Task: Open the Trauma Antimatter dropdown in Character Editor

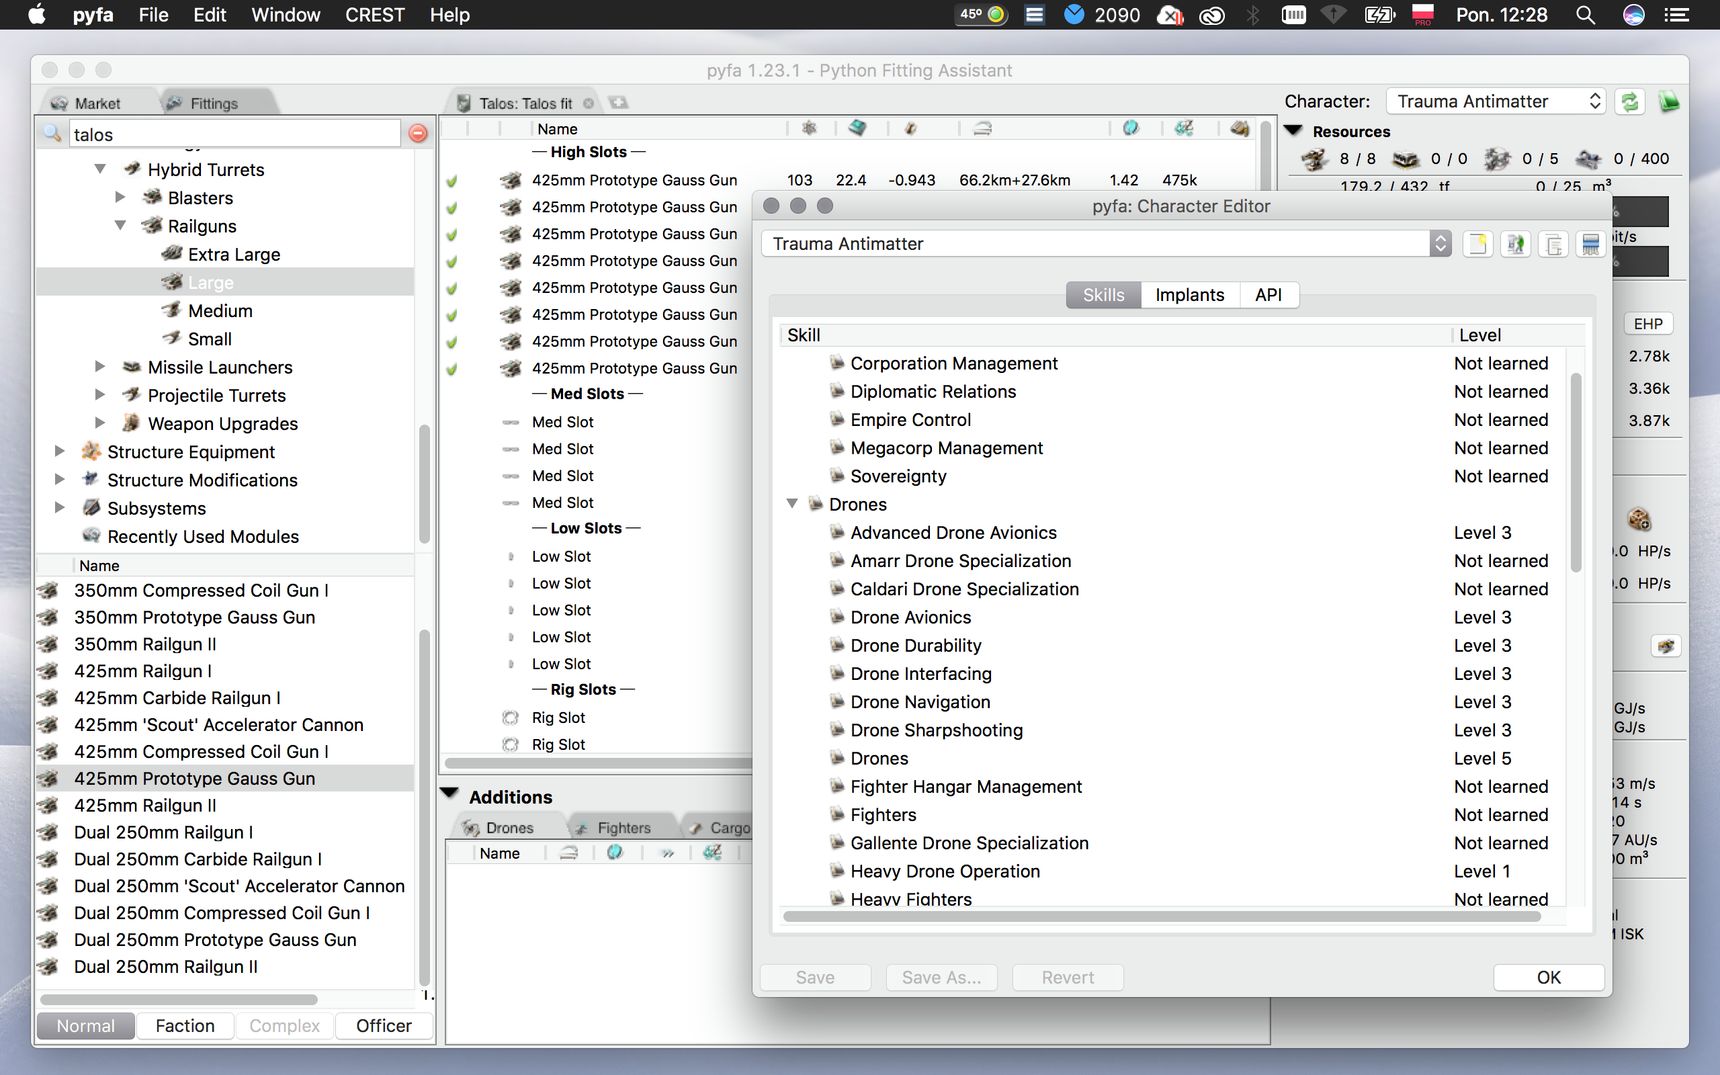Action: pyautogui.click(x=1106, y=244)
